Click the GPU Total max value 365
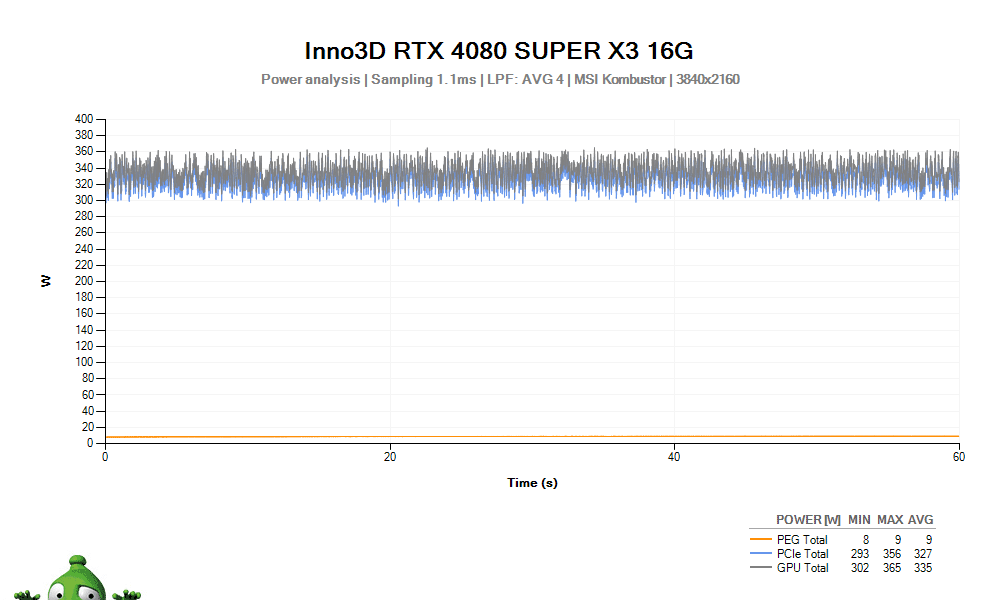Screen dimensions: 1000x600 [x=891, y=568]
